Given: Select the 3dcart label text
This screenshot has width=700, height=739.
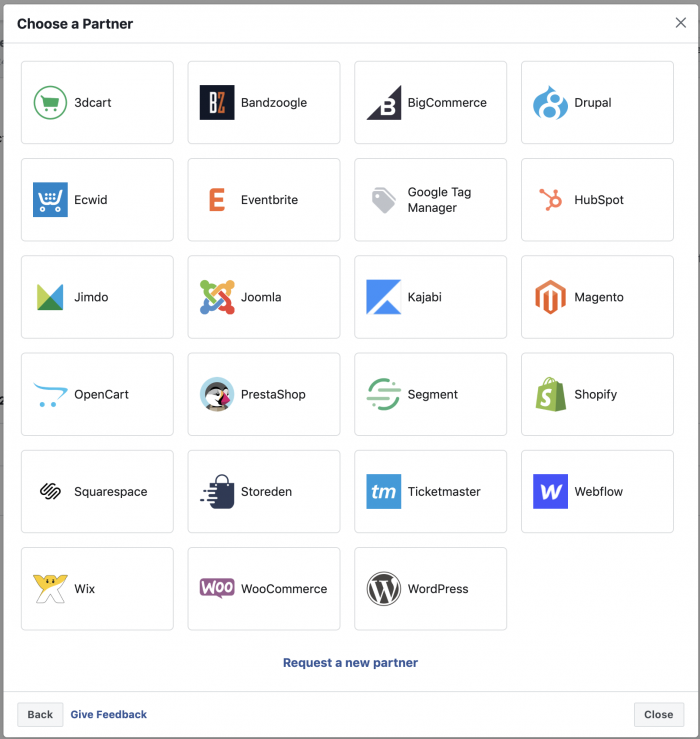Looking at the screenshot, I should click(93, 102).
